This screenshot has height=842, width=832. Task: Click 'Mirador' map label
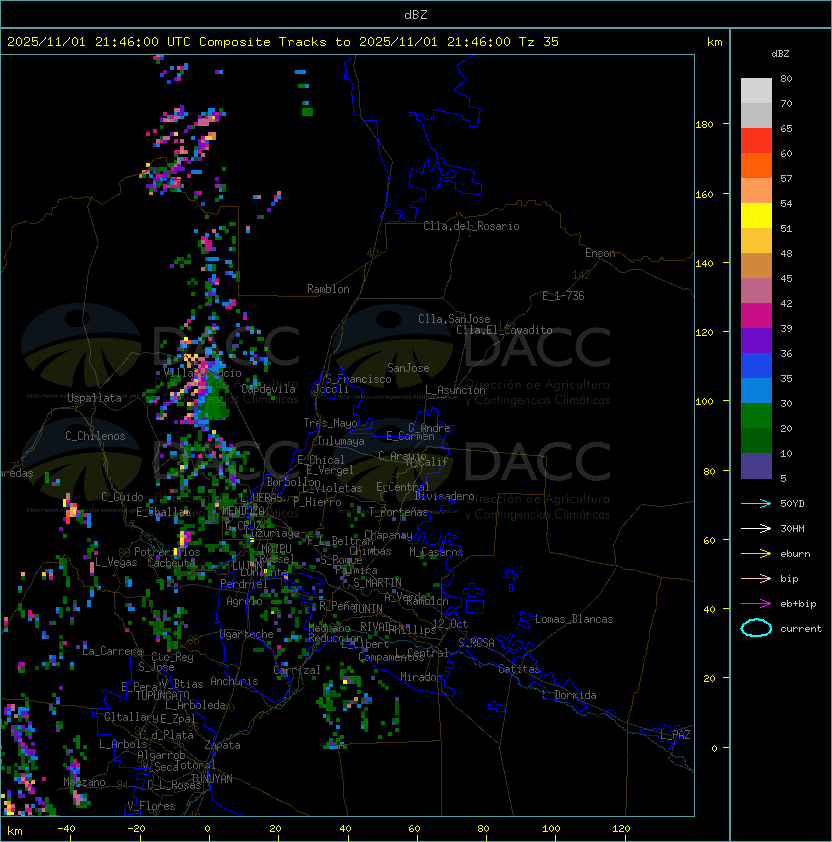[x=421, y=677]
